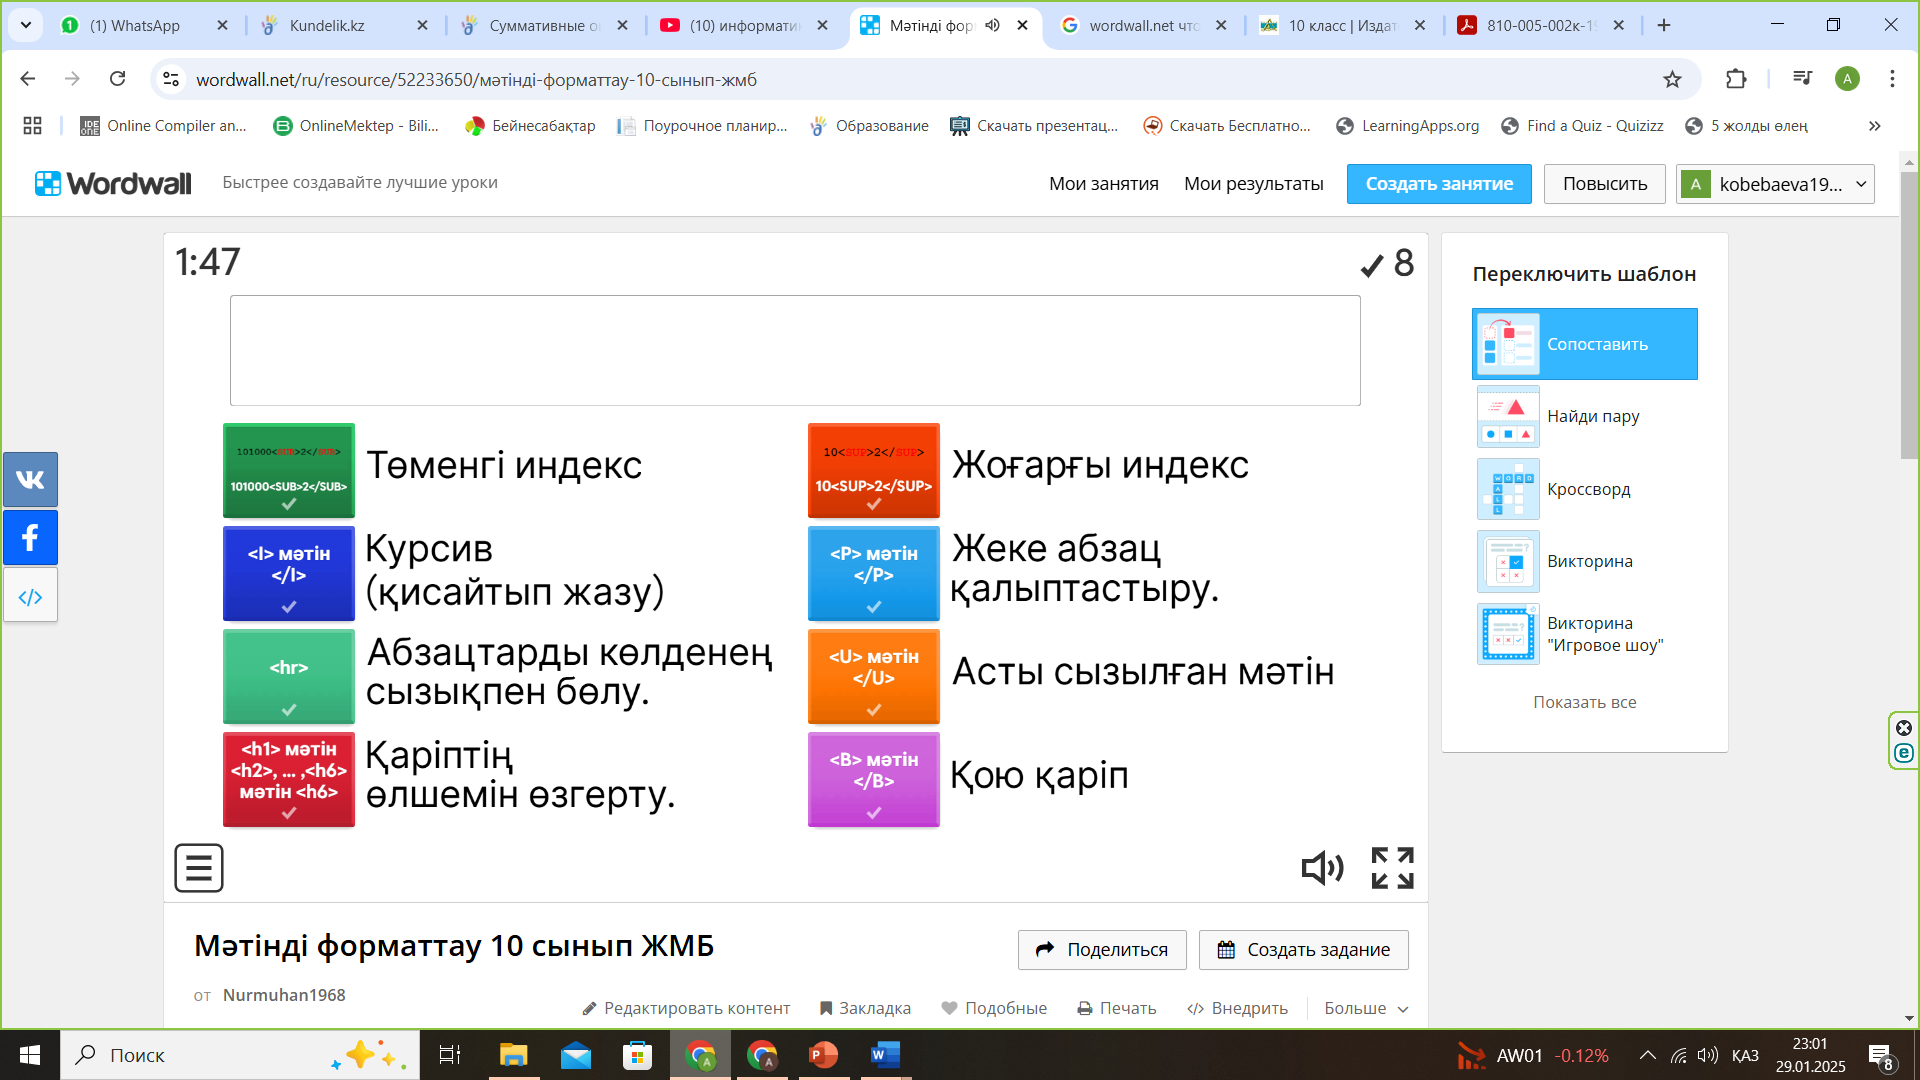Mute the game sound speaker icon

1322,868
